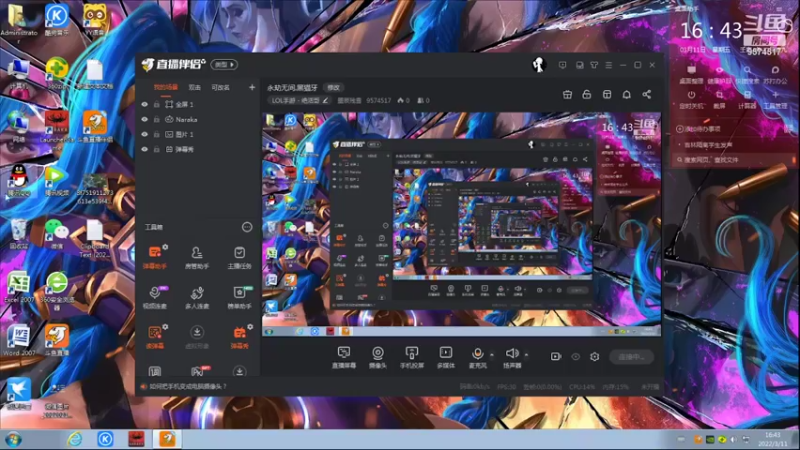Screen dimensions: 800x450
Task: Open streaming settings gear beside live button
Action: pos(594,357)
